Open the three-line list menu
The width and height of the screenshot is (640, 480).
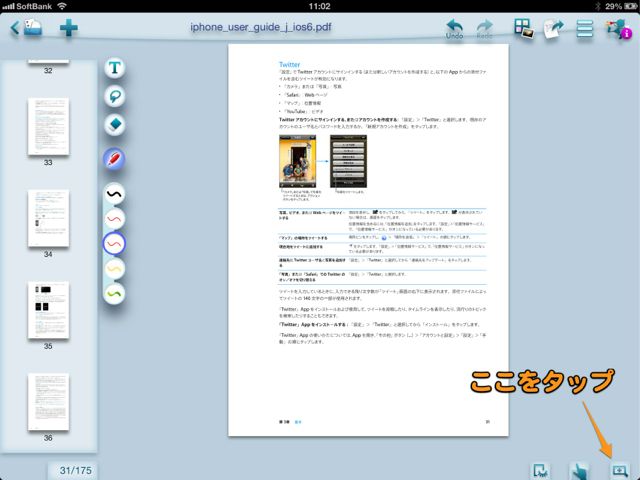(585, 29)
